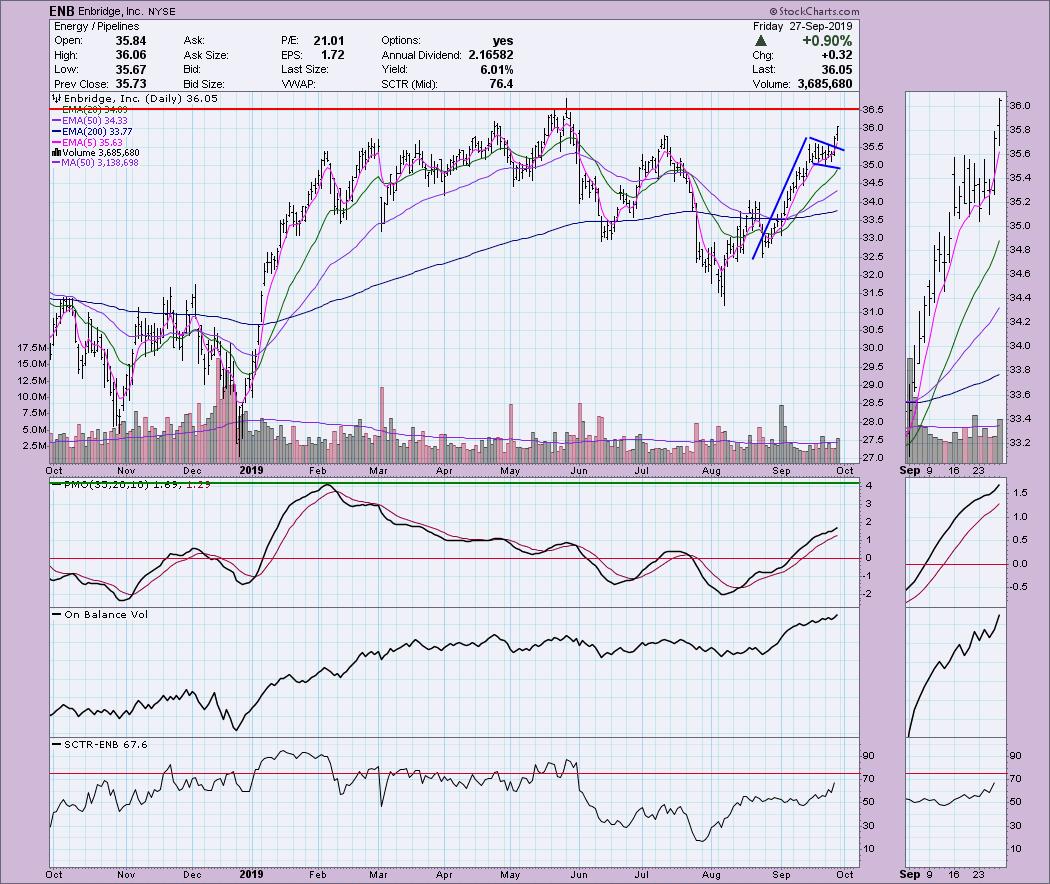Click the Yield value 6.01%
The height and width of the screenshot is (884, 1050).
click(497, 70)
